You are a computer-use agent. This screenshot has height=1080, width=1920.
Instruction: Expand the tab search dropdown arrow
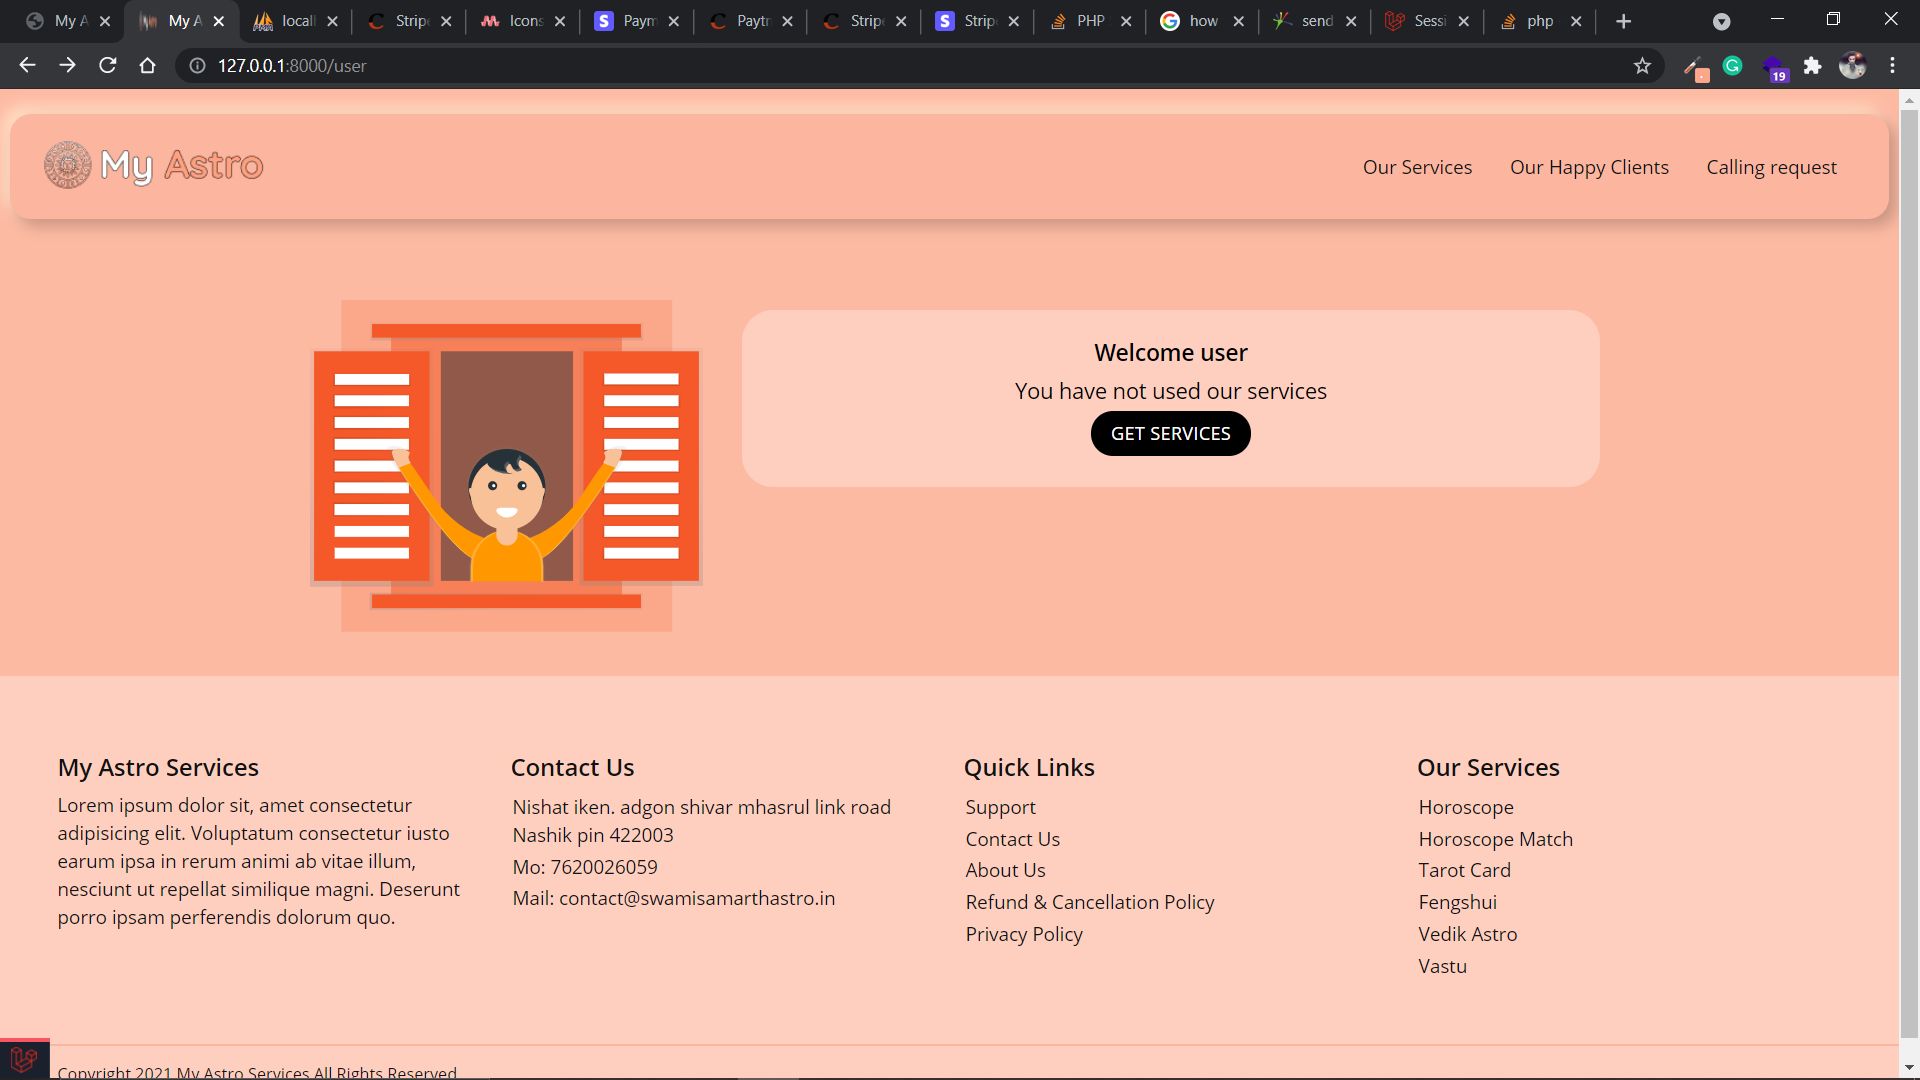pyautogui.click(x=1721, y=22)
